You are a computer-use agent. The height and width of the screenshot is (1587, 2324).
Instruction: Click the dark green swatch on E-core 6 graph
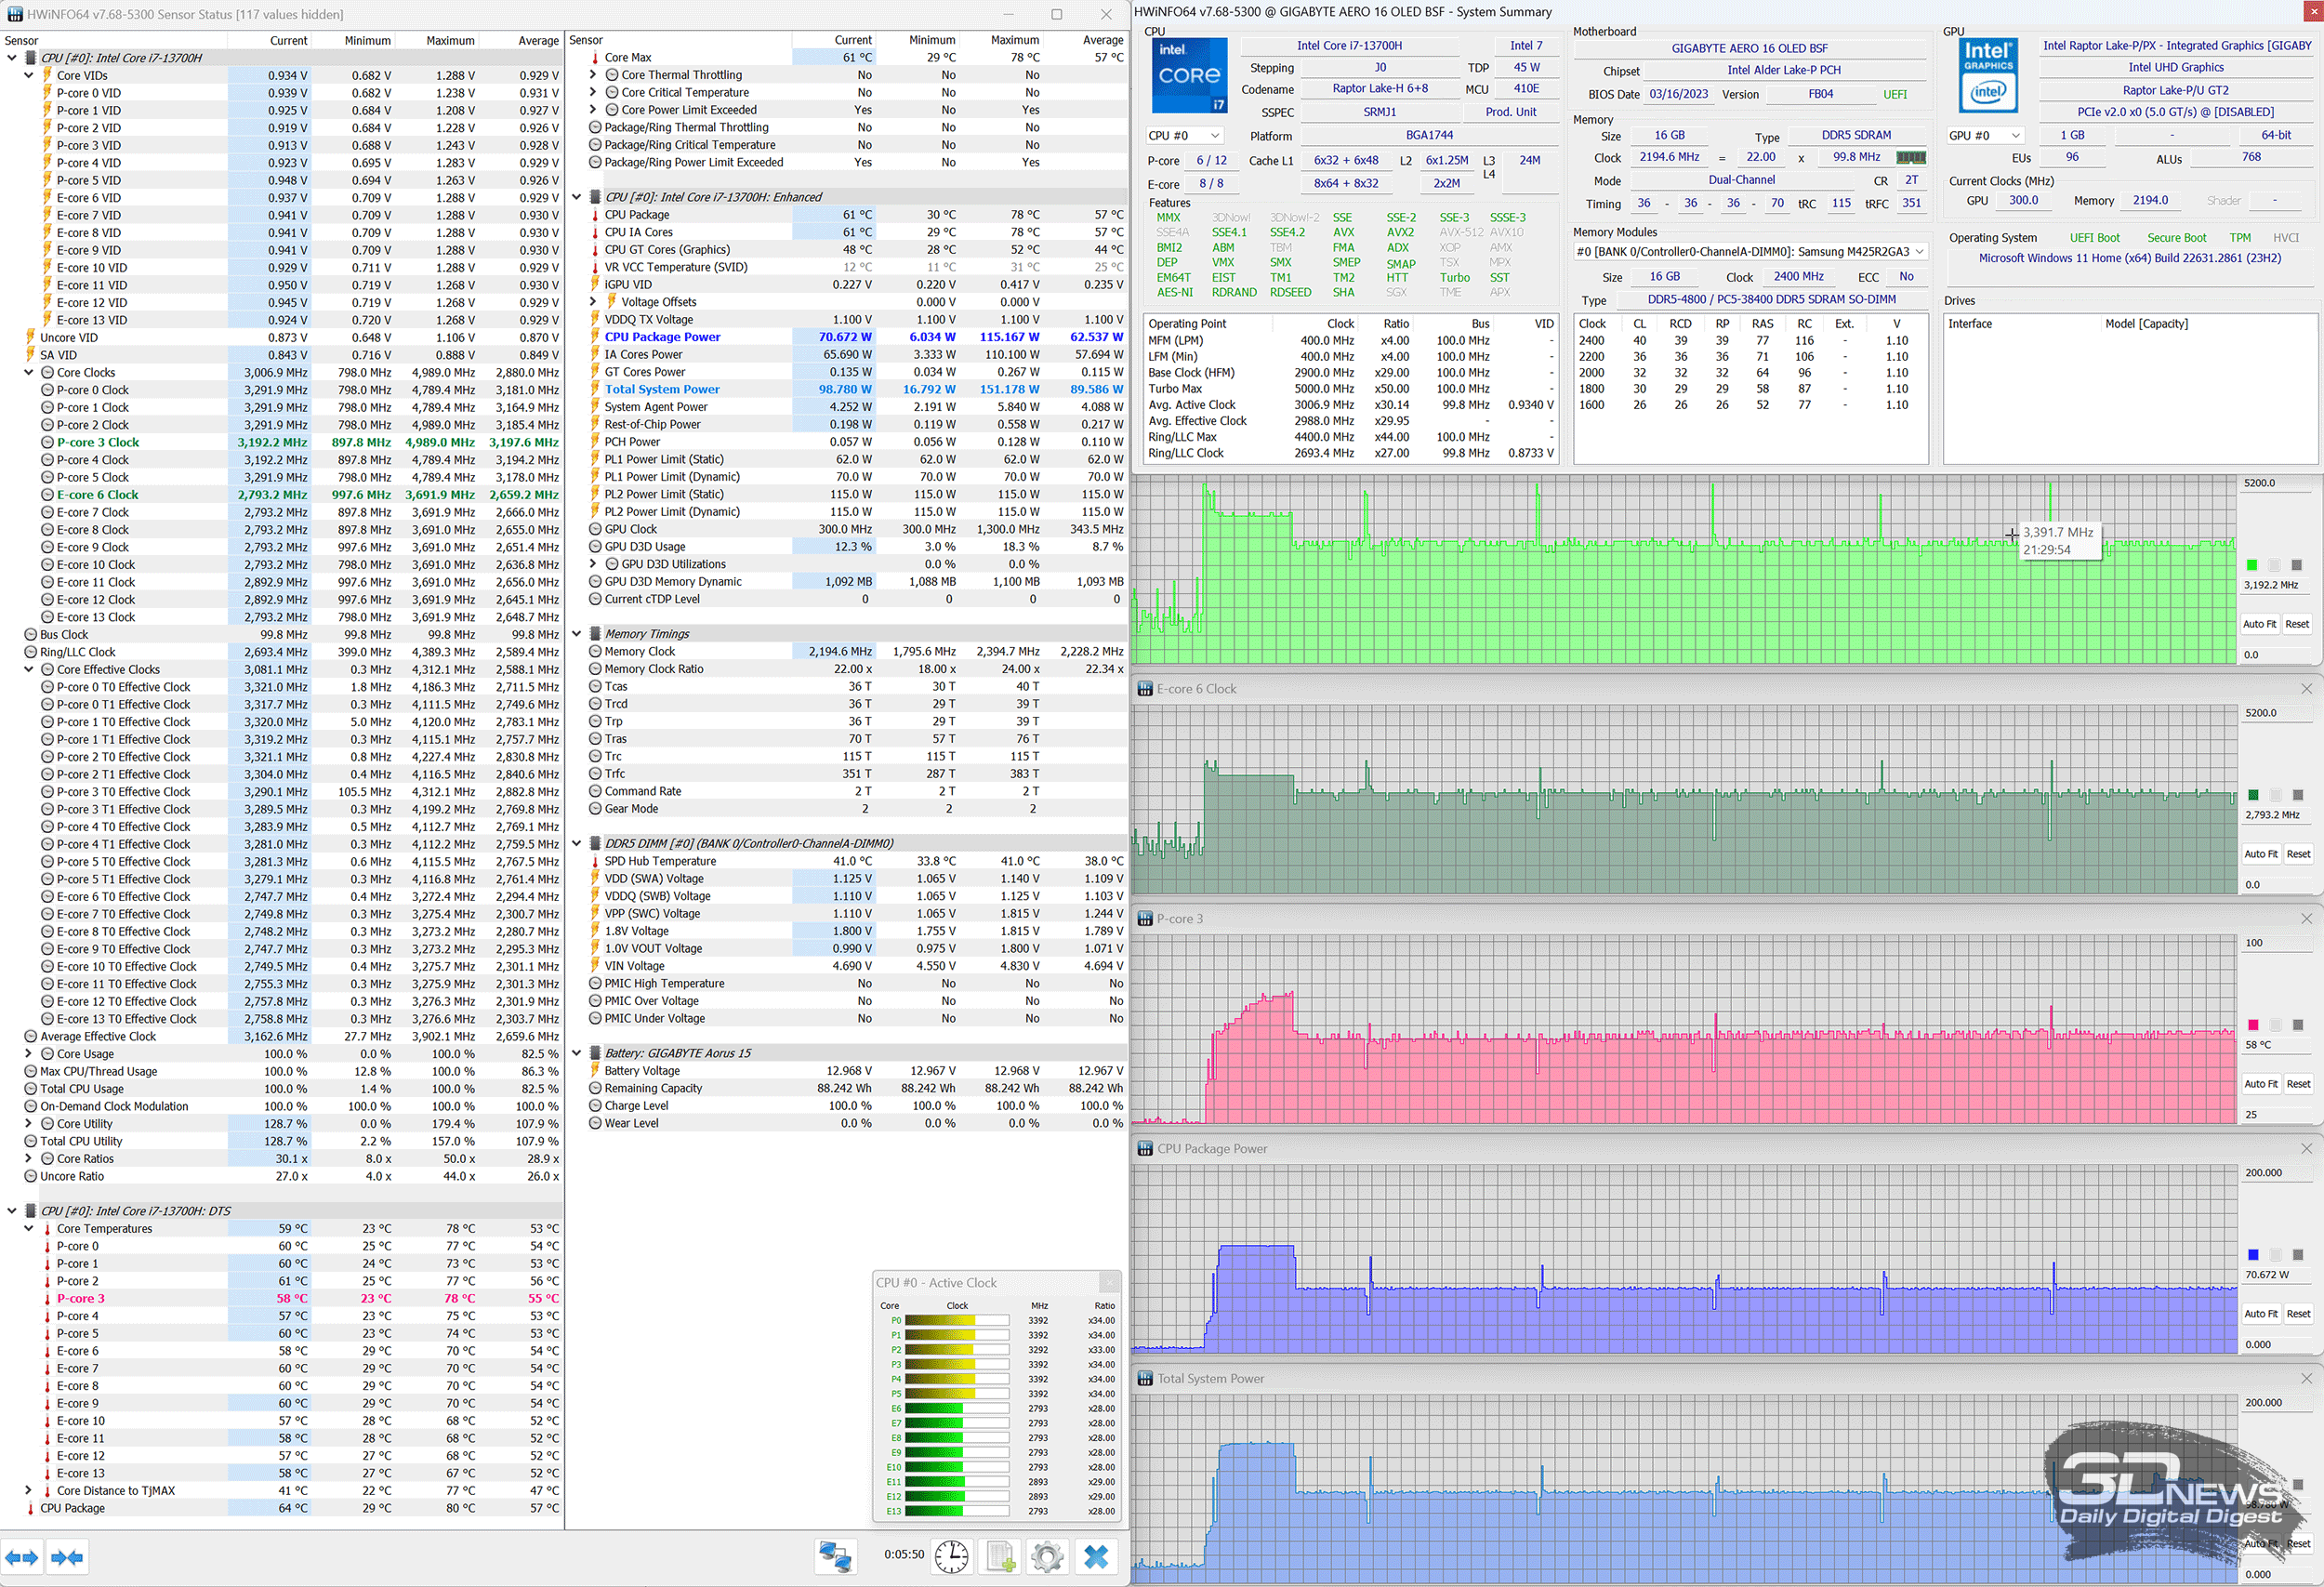(x=2253, y=795)
